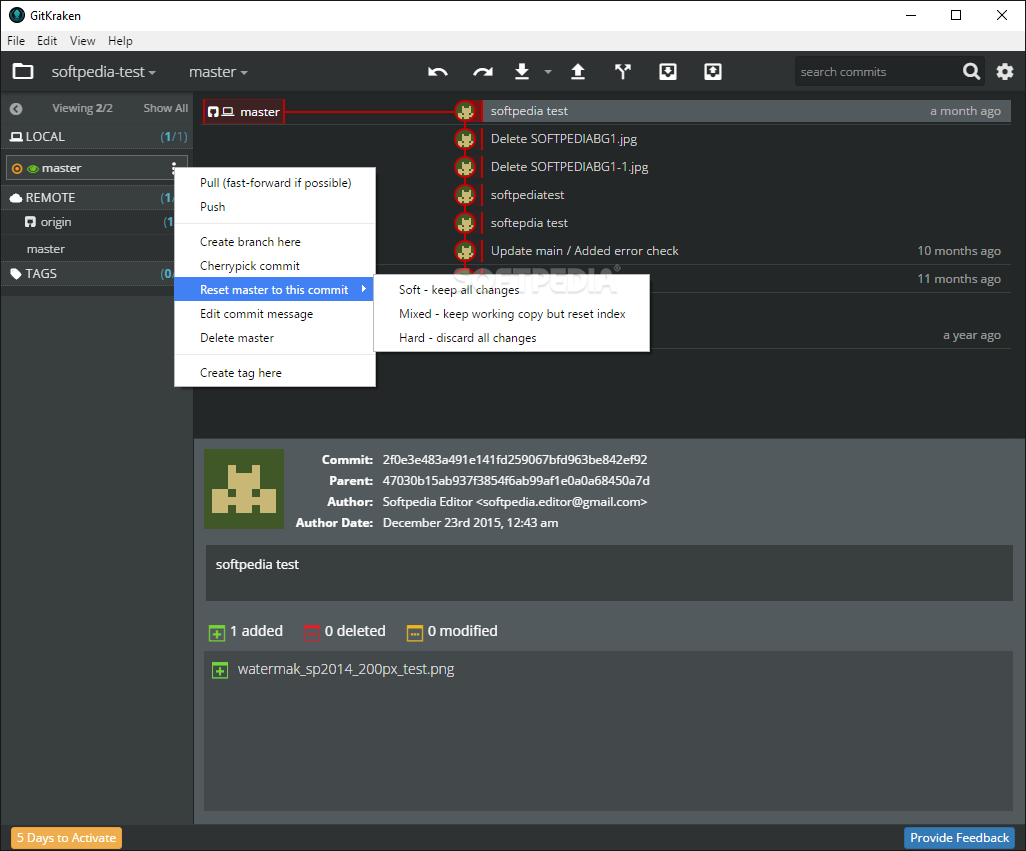Image resolution: width=1026 pixels, height=851 pixels.
Task: Click the green '1 added' icon
Action: (217, 633)
